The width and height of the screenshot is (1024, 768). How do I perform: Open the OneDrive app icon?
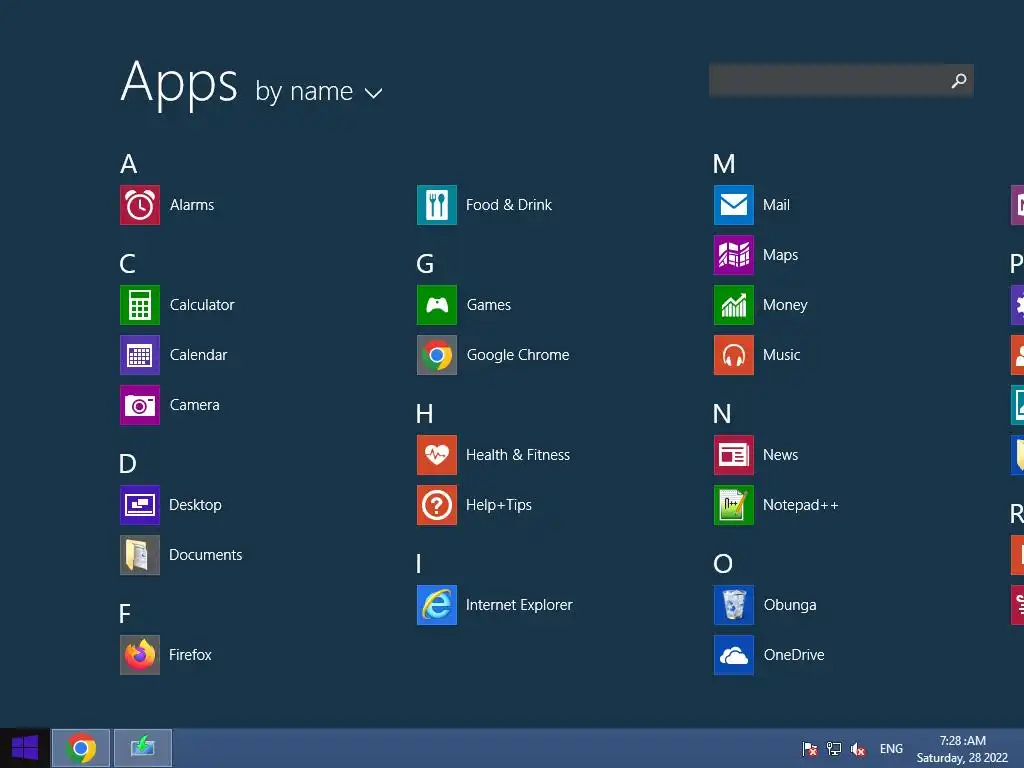click(x=734, y=655)
